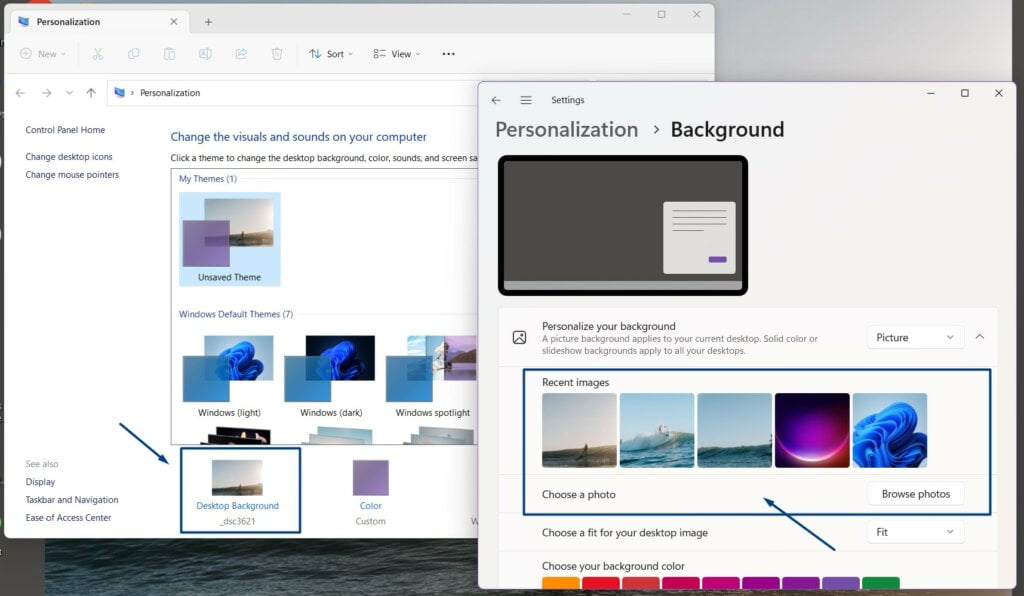Expand the Sort dropdown in File Explorer

tap(331, 54)
